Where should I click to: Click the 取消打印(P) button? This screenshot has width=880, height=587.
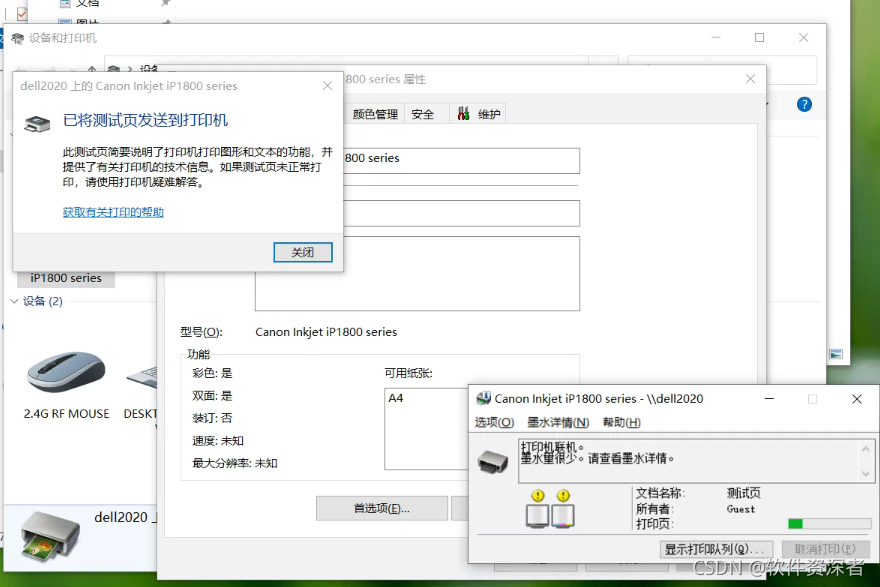click(825, 549)
